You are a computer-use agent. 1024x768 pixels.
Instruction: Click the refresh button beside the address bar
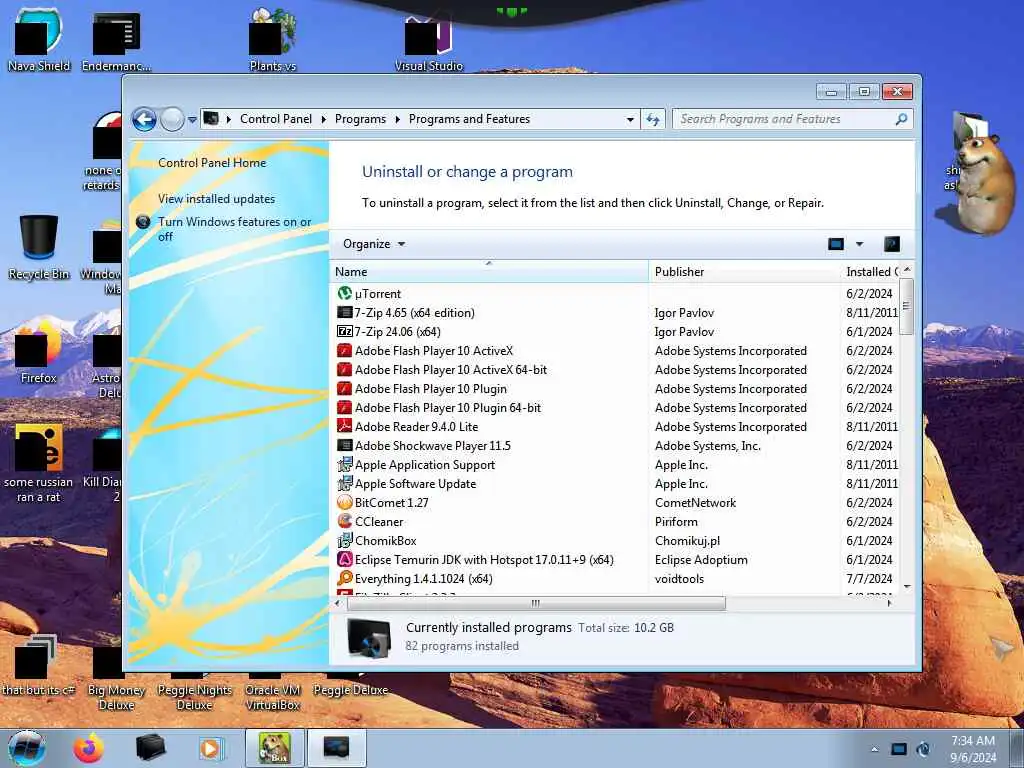coord(652,119)
